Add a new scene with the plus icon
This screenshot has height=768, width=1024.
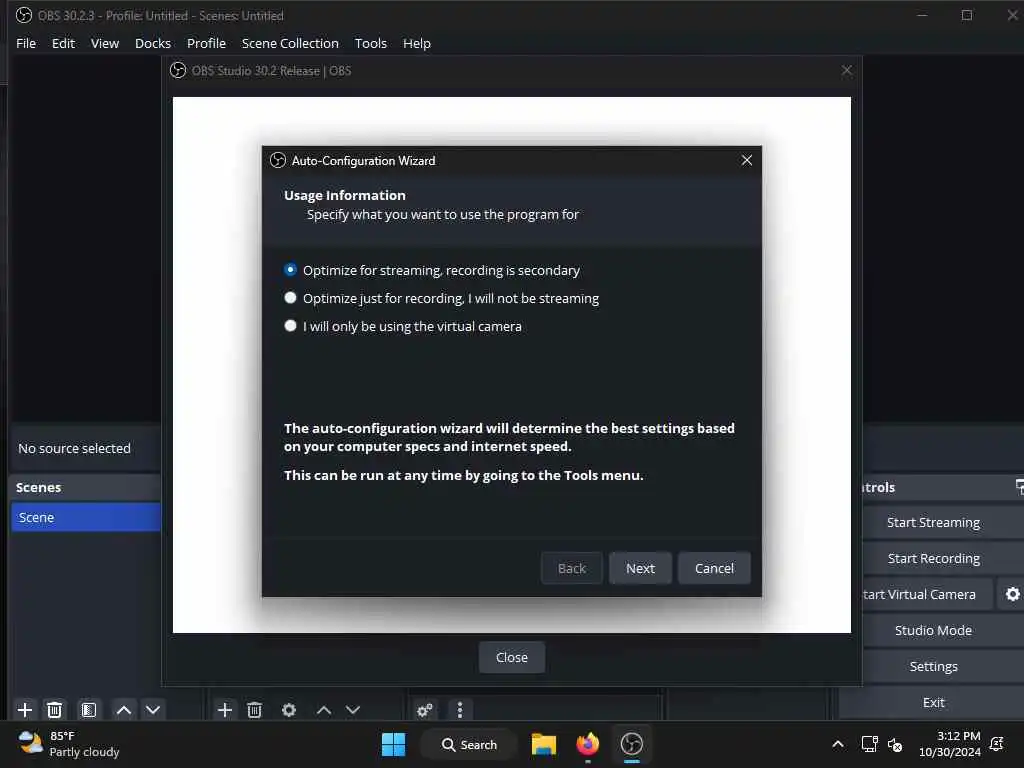[x=25, y=709]
